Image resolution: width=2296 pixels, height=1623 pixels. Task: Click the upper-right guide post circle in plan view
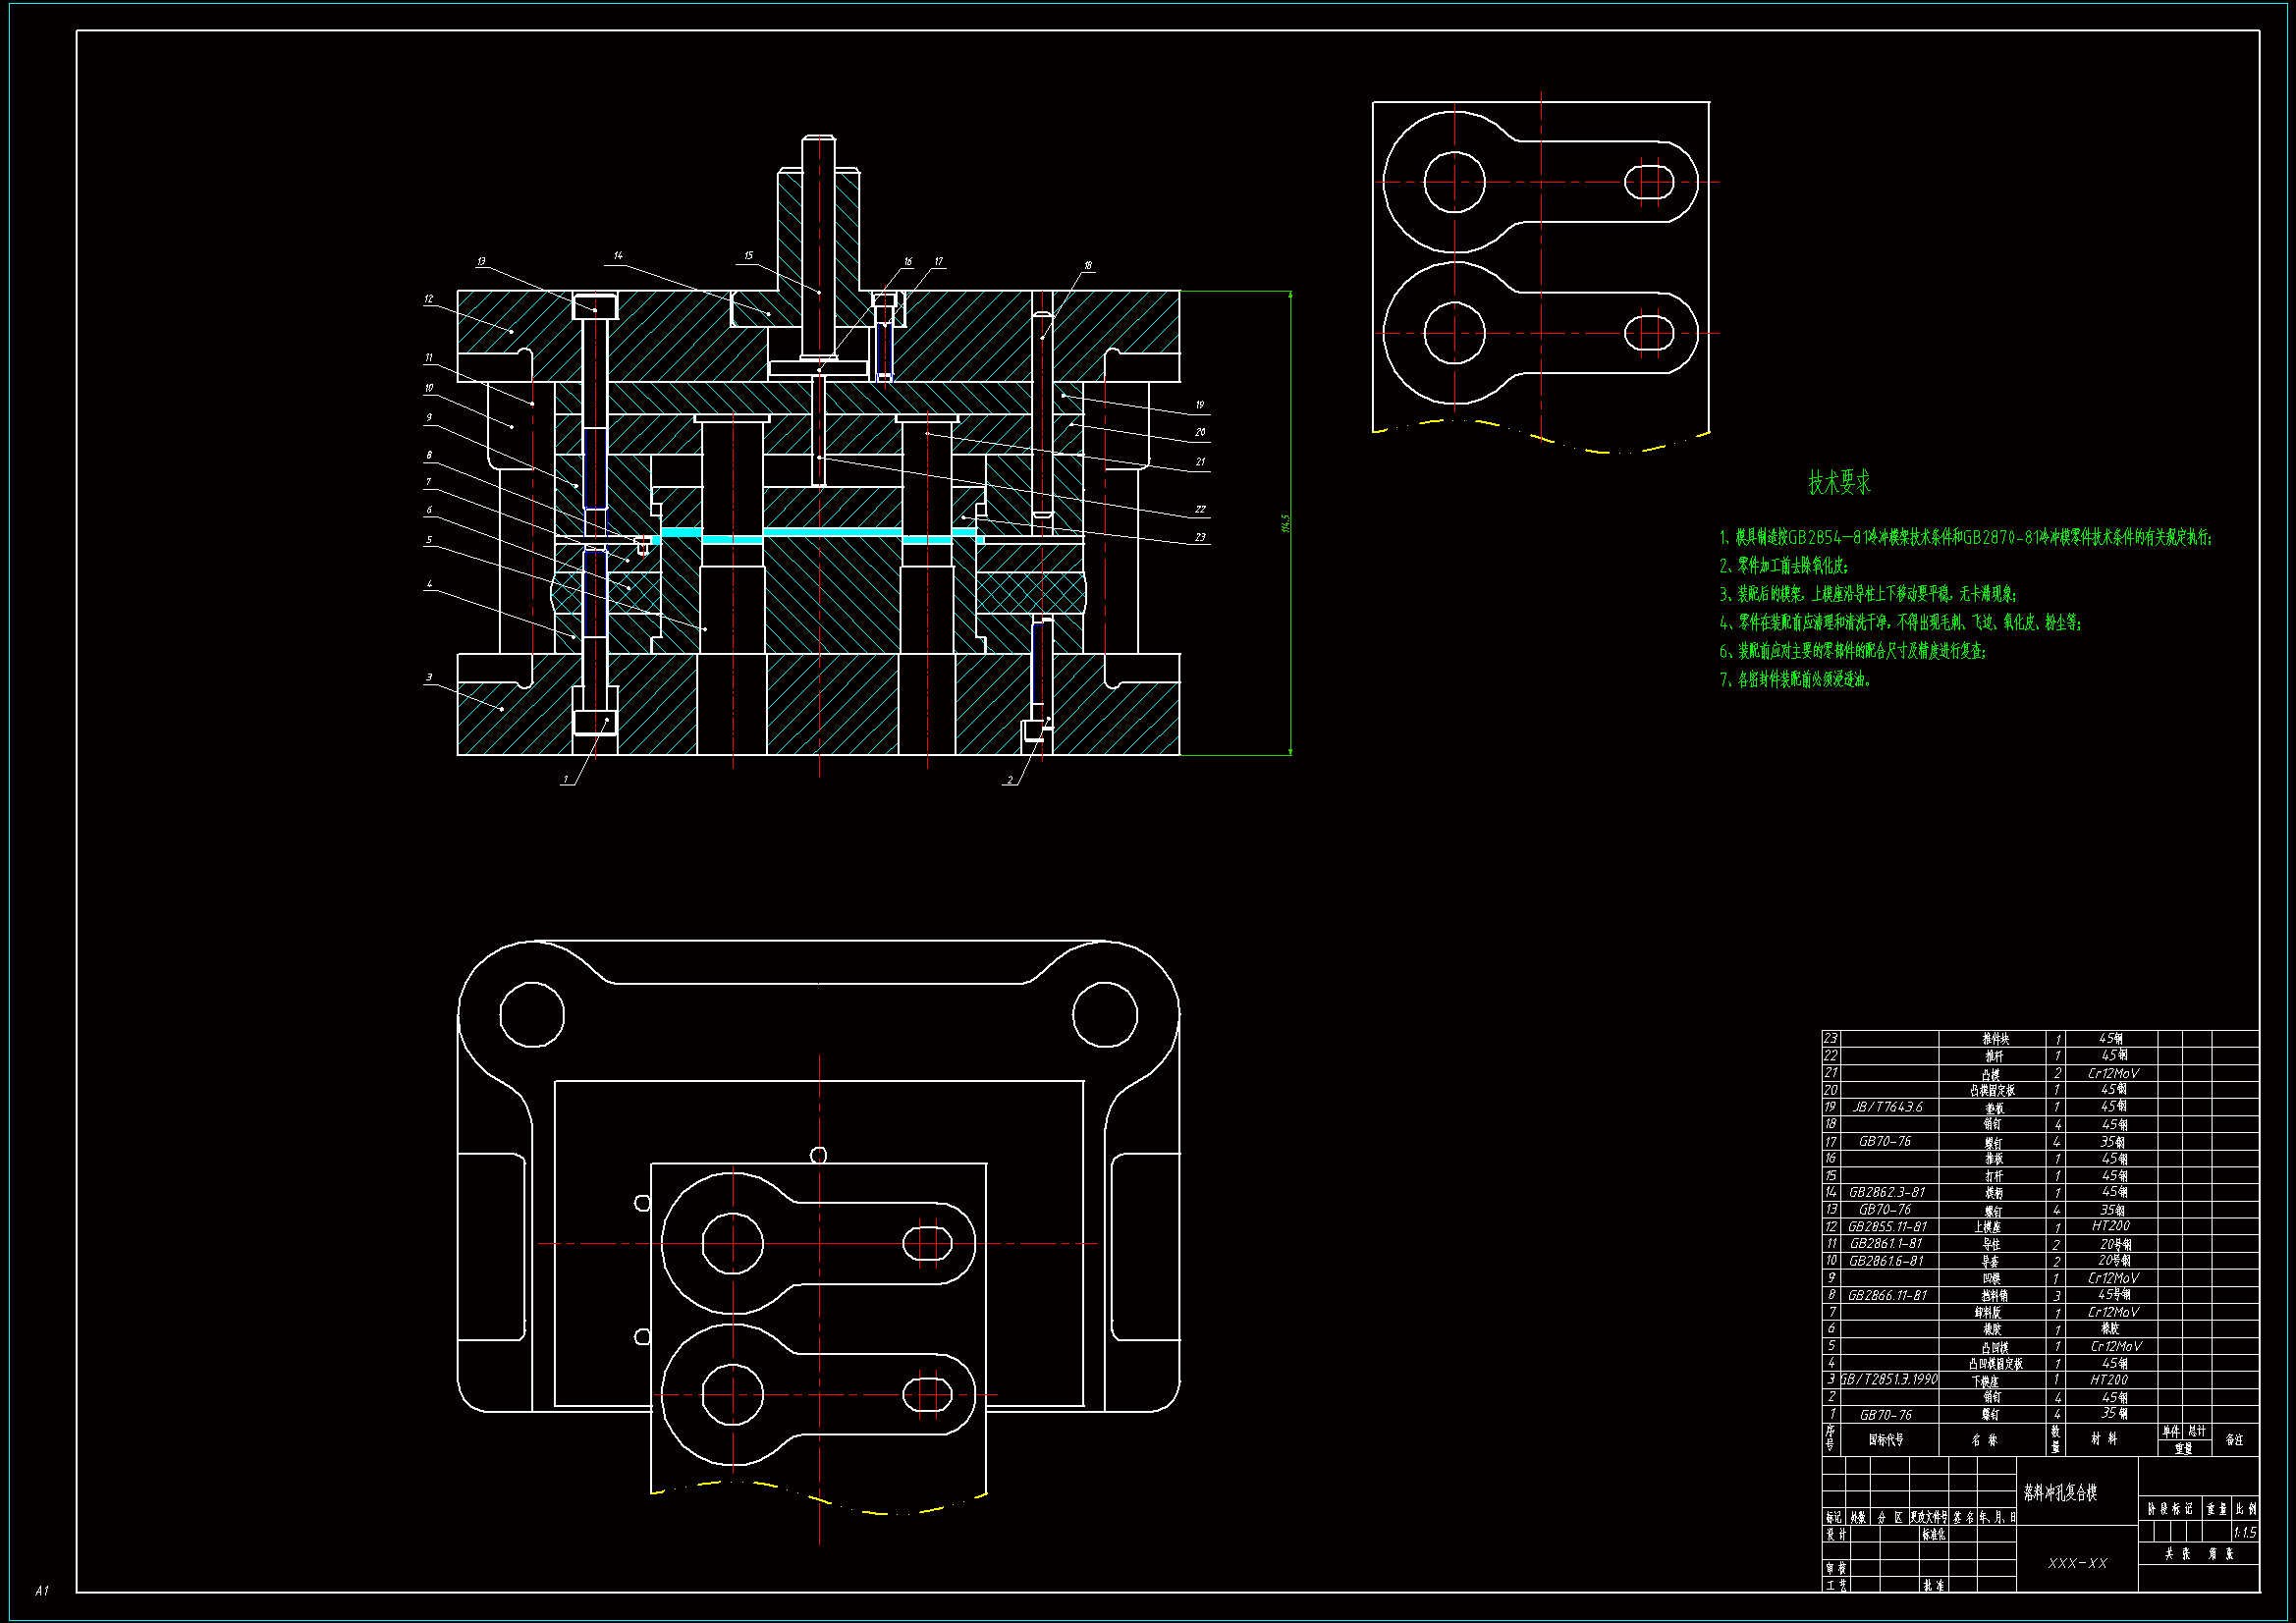(1104, 1014)
